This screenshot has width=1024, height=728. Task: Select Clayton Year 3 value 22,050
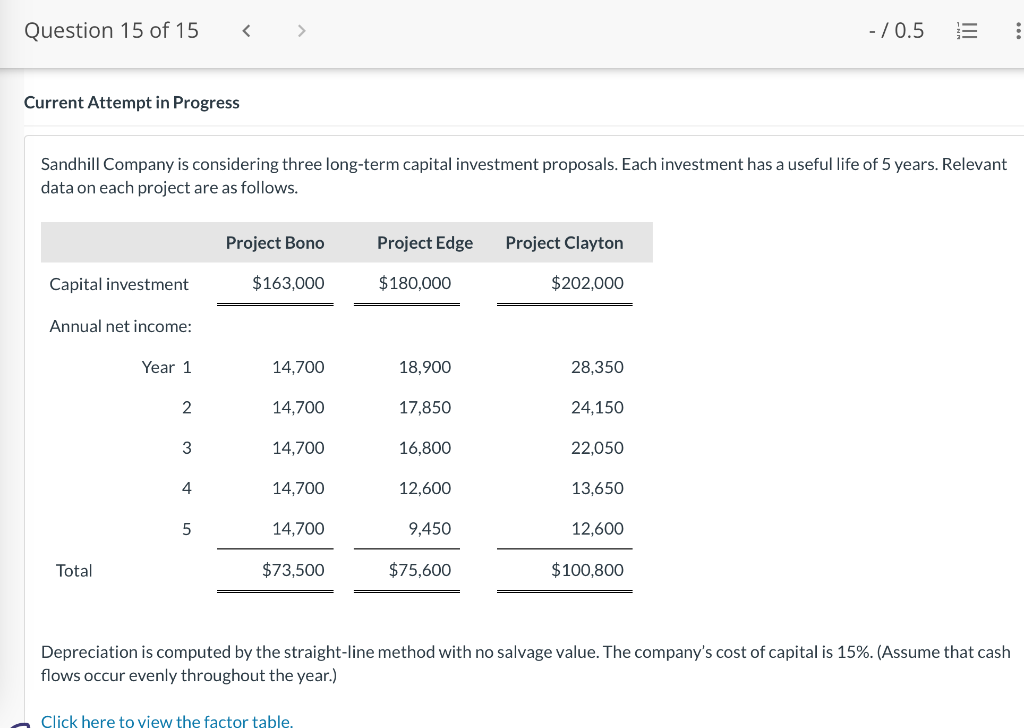tap(598, 448)
